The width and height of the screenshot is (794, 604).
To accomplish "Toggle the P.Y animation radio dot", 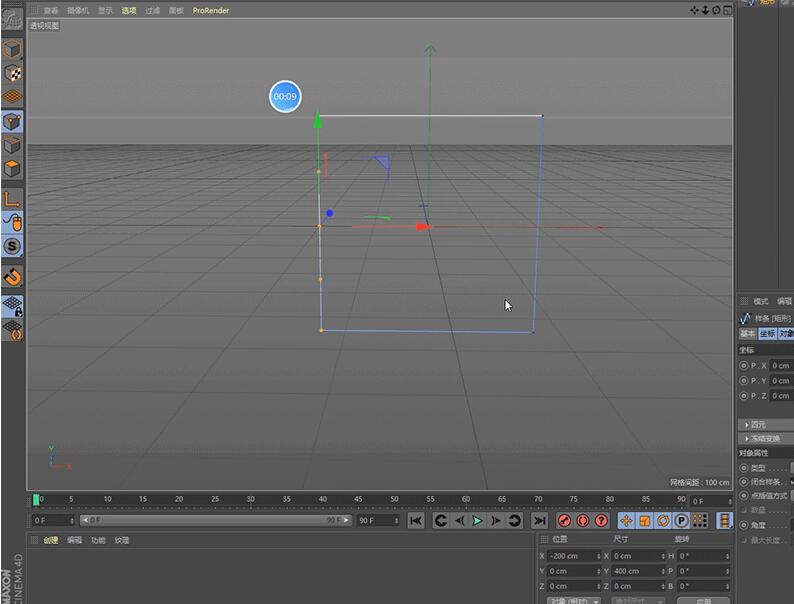I will click(743, 380).
